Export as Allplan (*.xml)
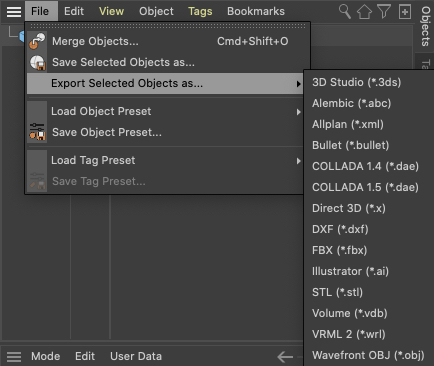Image resolution: width=434 pixels, height=366 pixels. (x=369, y=124)
